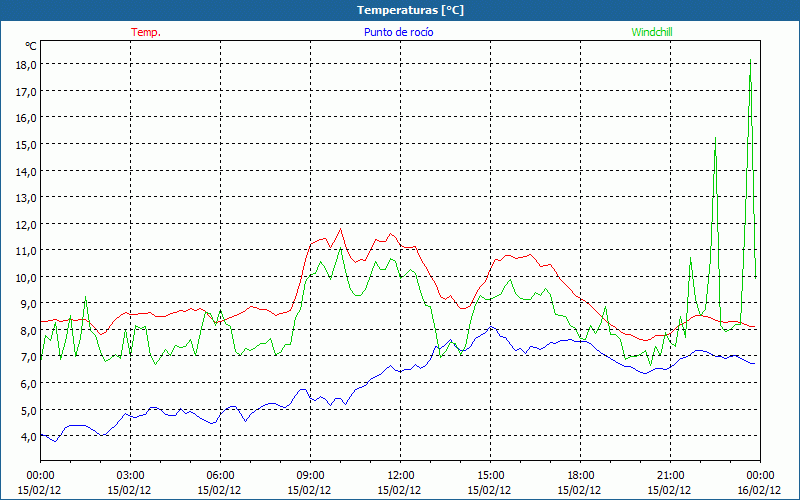Viewport: 800px width, 500px height.
Task: Click the 09:00 time axis label
Action: click(310, 476)
